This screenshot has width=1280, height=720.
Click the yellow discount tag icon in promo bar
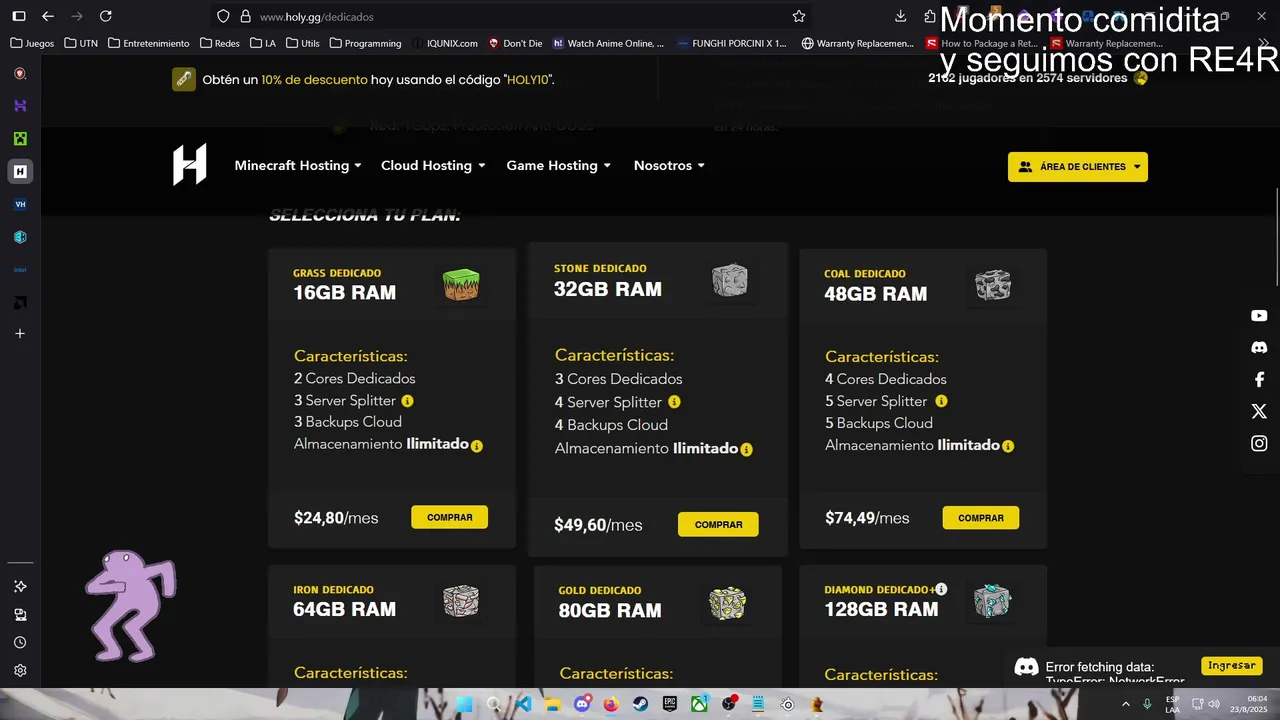[x=184, y=80]
